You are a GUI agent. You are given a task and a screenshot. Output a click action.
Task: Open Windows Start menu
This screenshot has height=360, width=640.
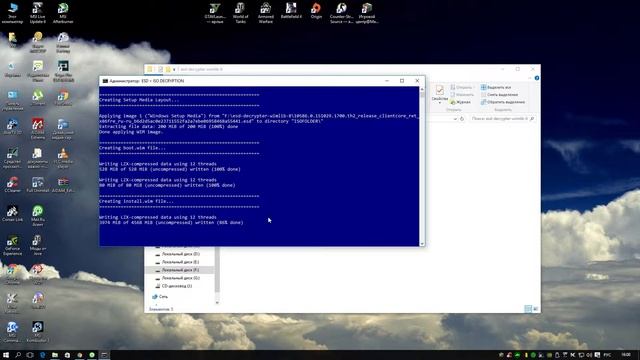(x=6, y=355)
